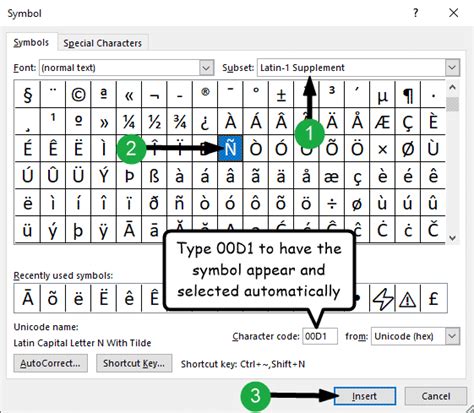Viewport: 474px width, 413px height.
Task: Click the symbol grid scrollbar thumb
Action: 452,104
